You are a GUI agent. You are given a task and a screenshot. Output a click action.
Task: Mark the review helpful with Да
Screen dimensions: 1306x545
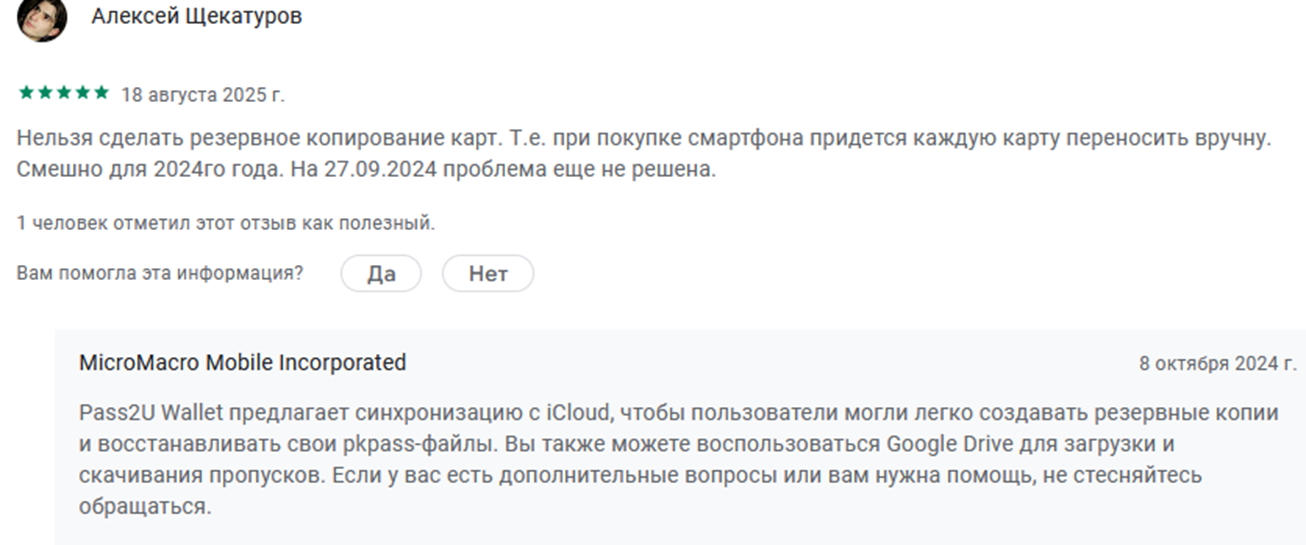381,274
